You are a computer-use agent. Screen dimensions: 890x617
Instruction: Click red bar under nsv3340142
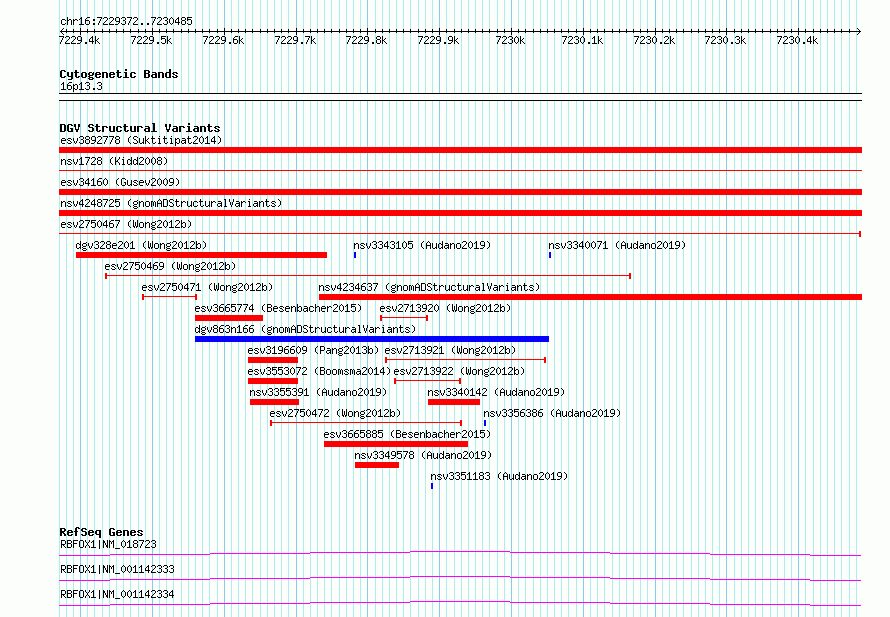click(x=454, y=402)
